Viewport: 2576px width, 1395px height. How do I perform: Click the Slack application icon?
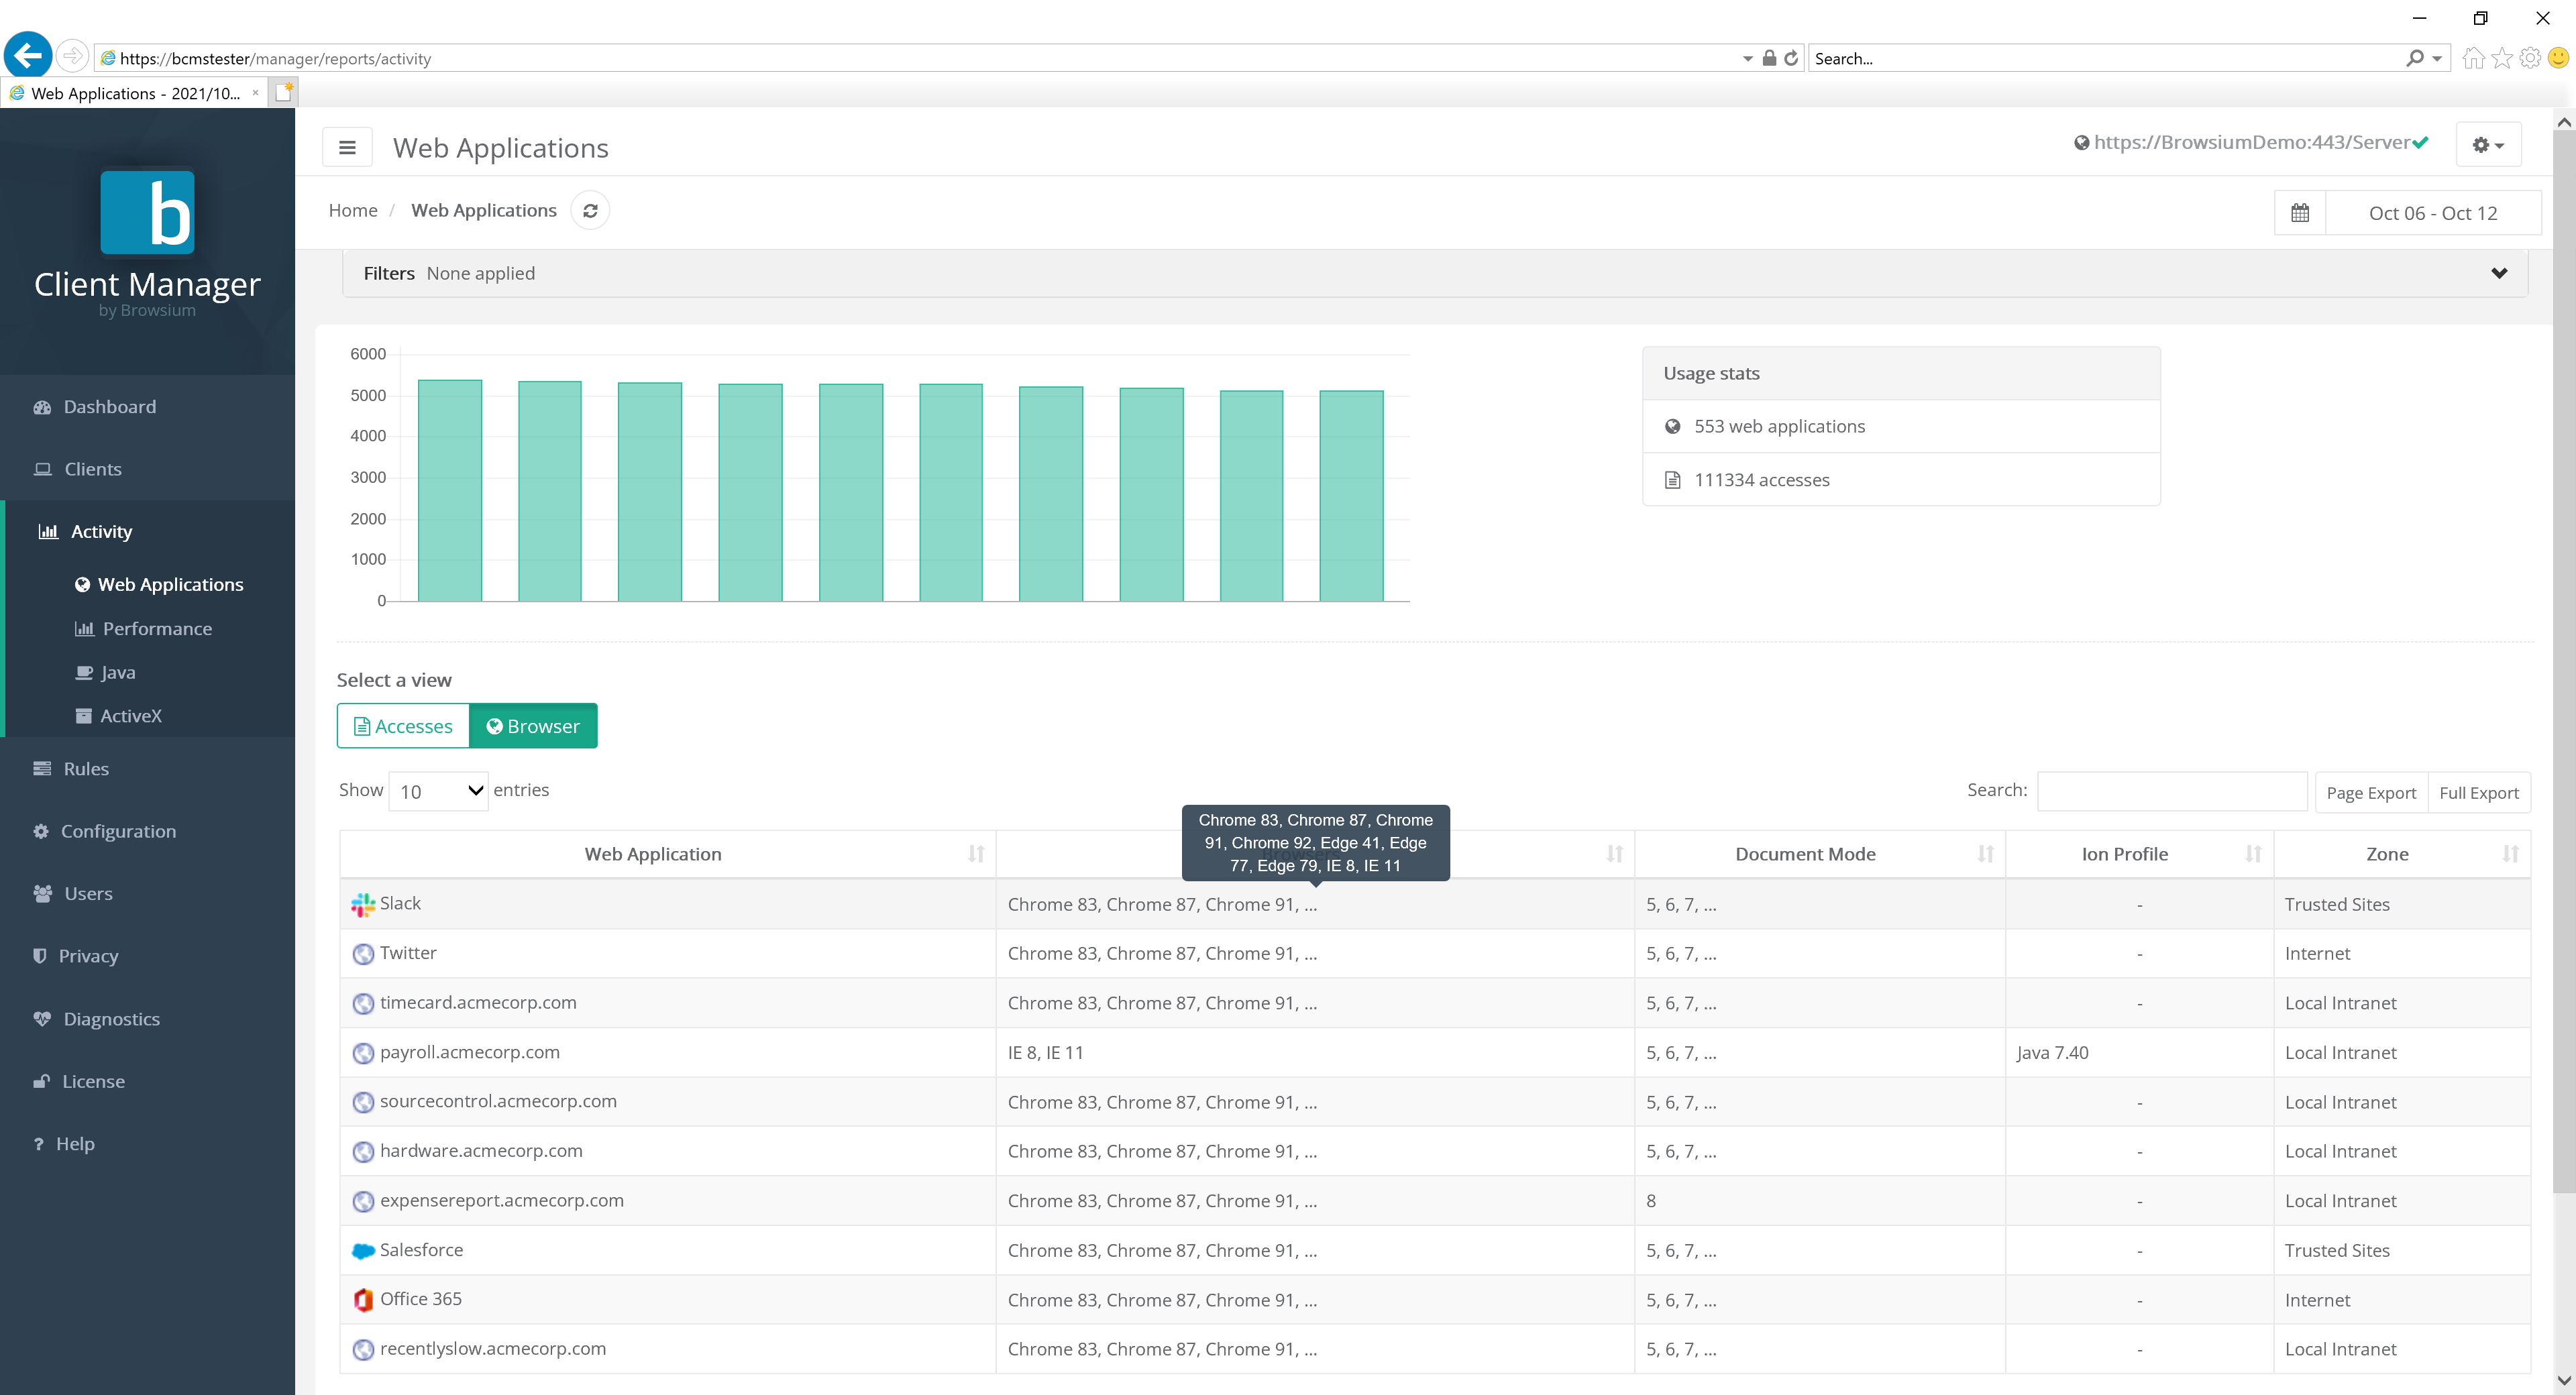pos(362,904)
